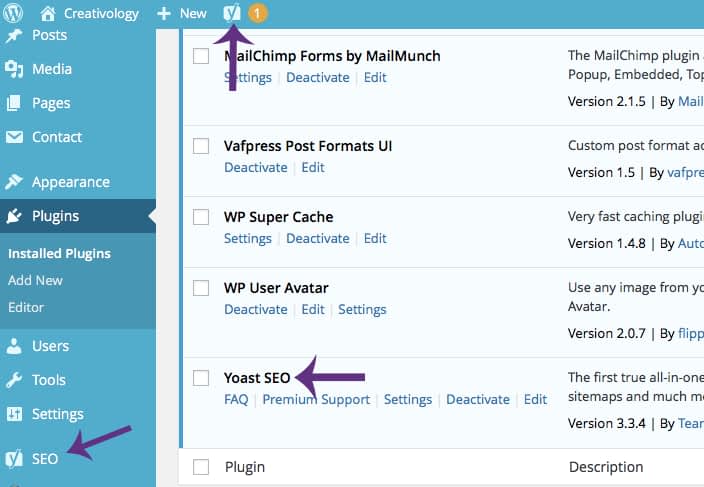Select the Yoast SEO plugin checkbox
This screenshot has height=487, width=704.
tap(201, 378)
